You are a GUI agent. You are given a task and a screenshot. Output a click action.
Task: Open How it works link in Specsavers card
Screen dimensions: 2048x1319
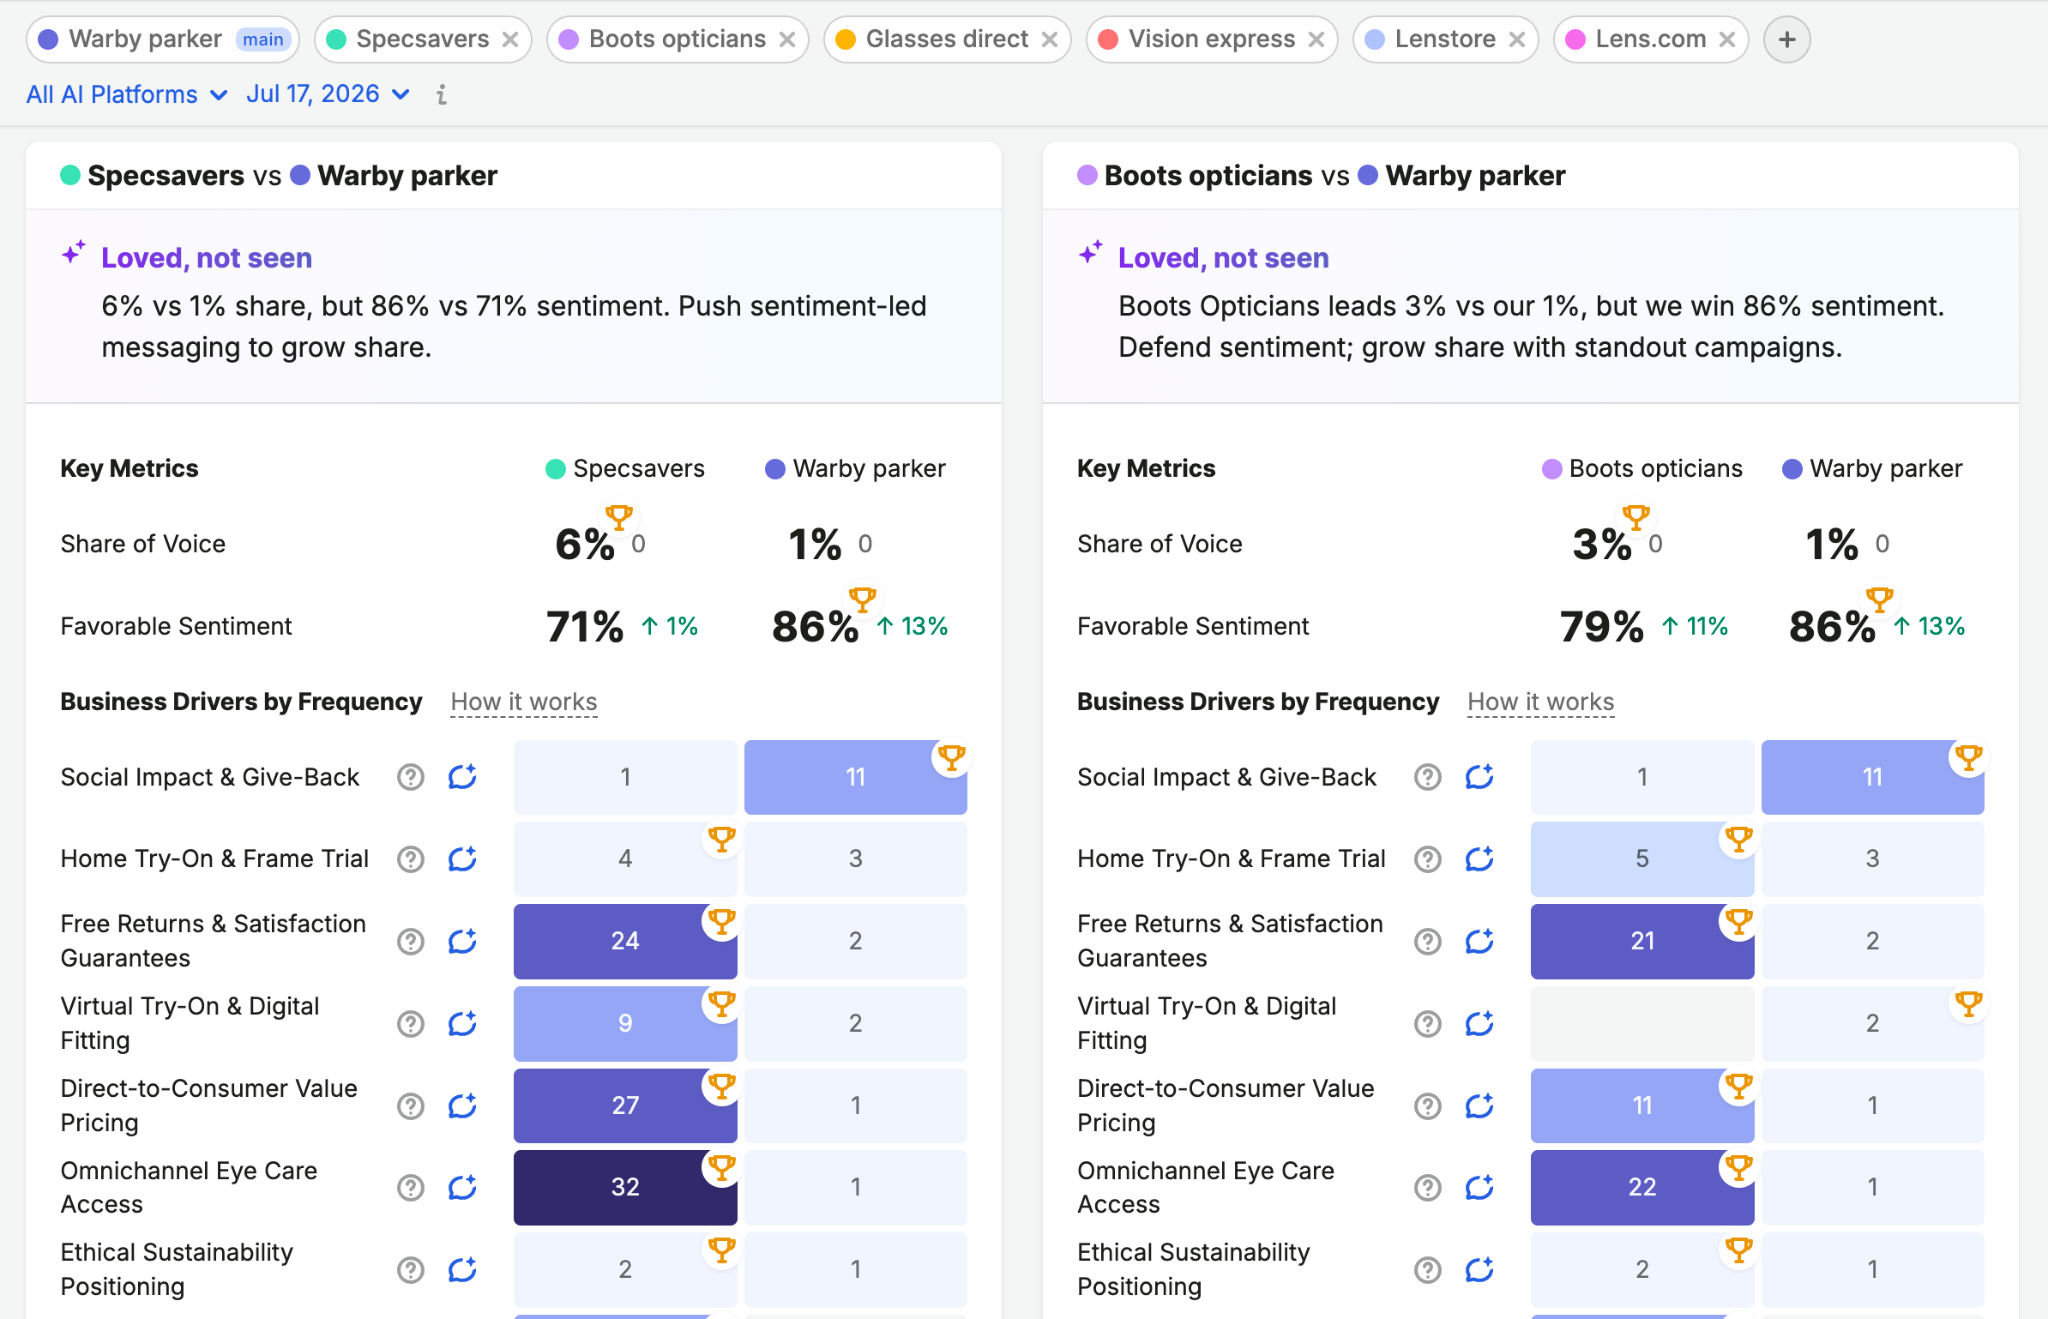(x=524, y=702)
